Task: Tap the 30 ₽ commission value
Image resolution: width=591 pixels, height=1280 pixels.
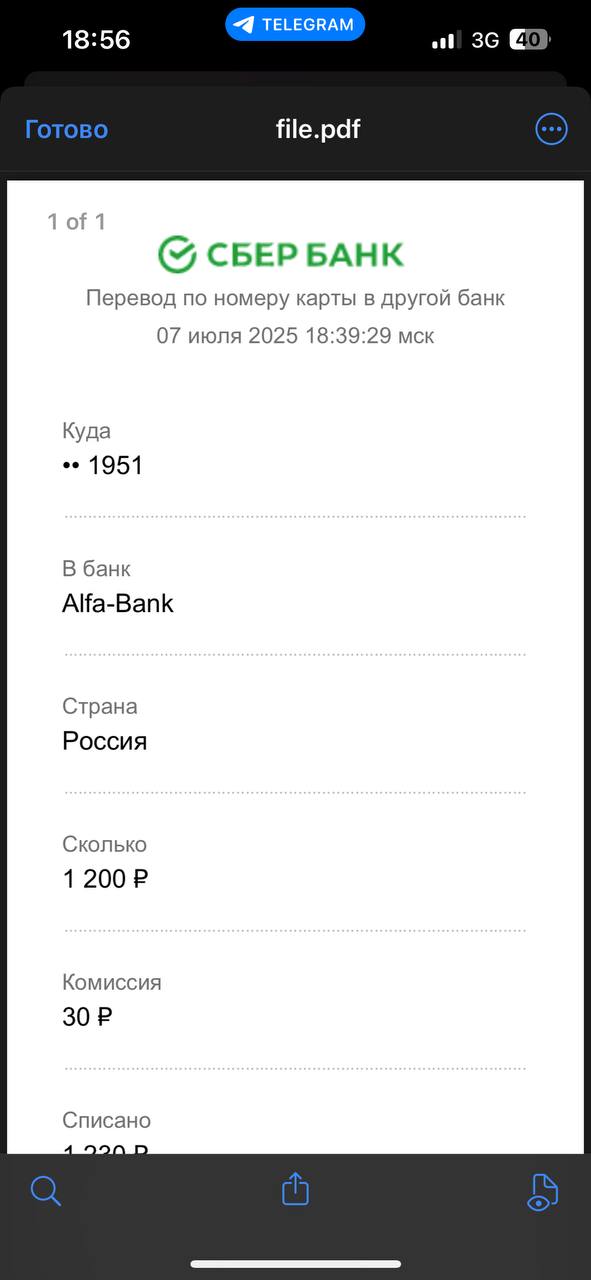Action: [88, 1017]
